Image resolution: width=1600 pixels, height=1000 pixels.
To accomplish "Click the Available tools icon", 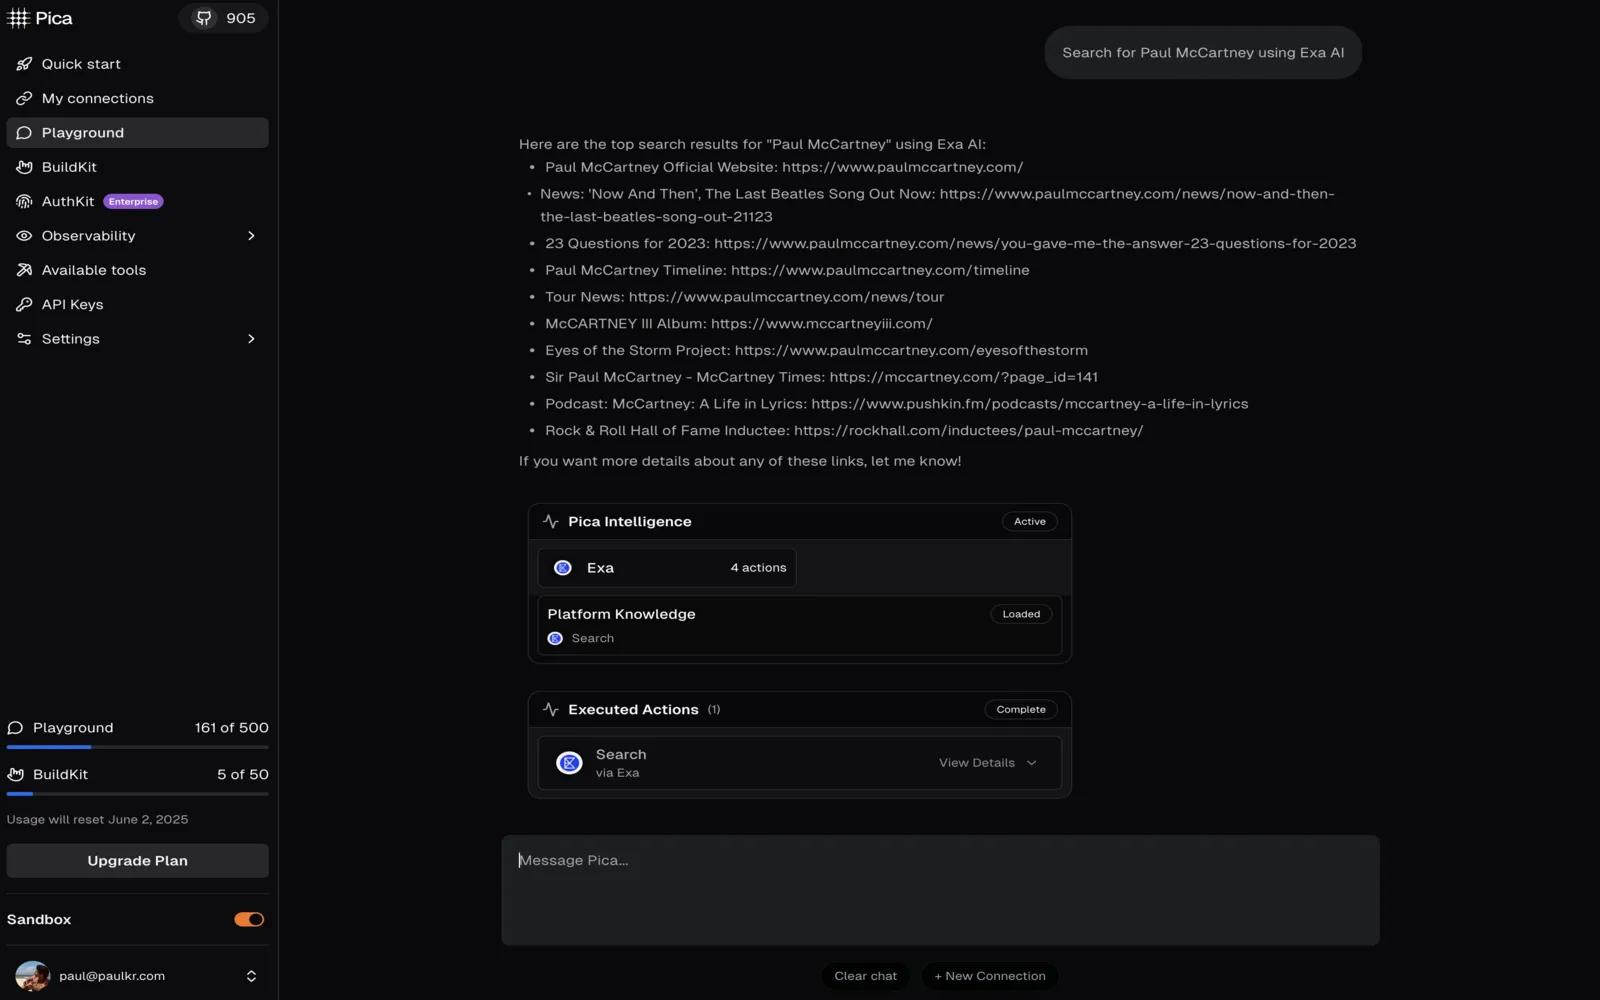I will click(x=24, y=270).
